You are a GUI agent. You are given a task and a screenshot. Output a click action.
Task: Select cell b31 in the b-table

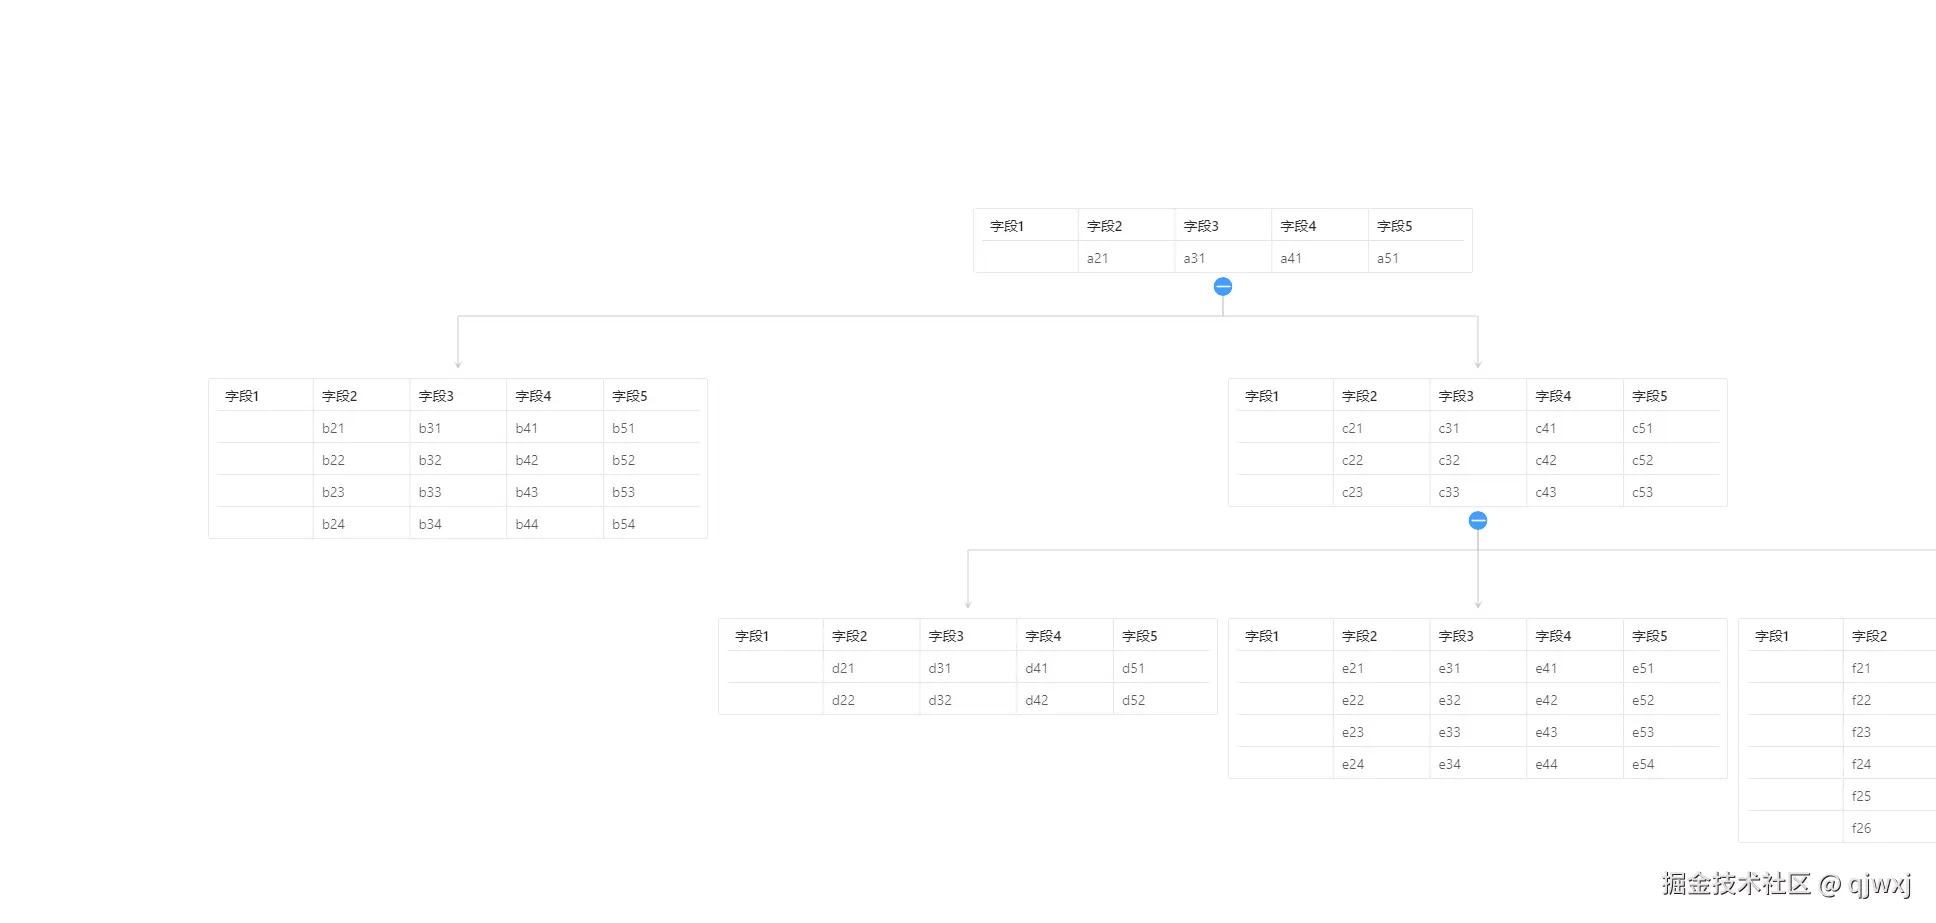click(429, 427)
